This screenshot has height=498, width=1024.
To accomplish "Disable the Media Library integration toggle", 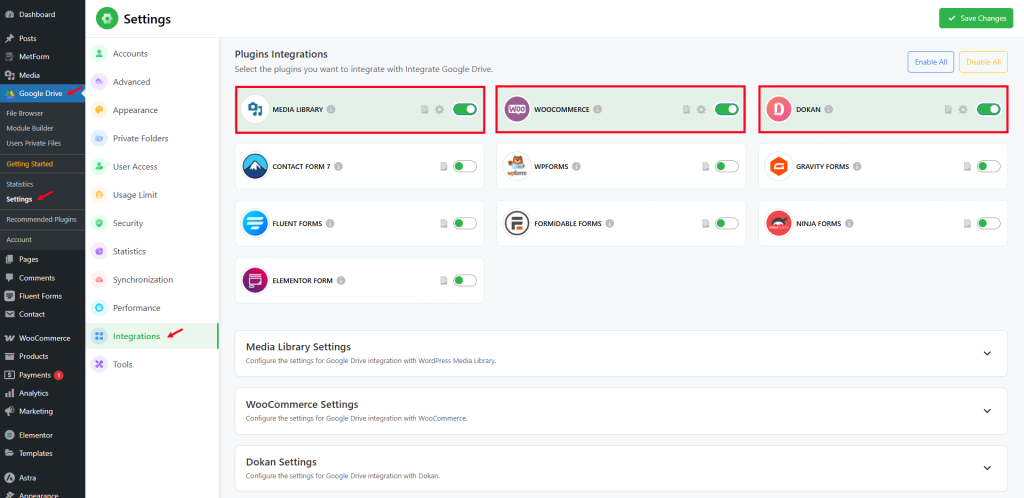I will point(465,110).
